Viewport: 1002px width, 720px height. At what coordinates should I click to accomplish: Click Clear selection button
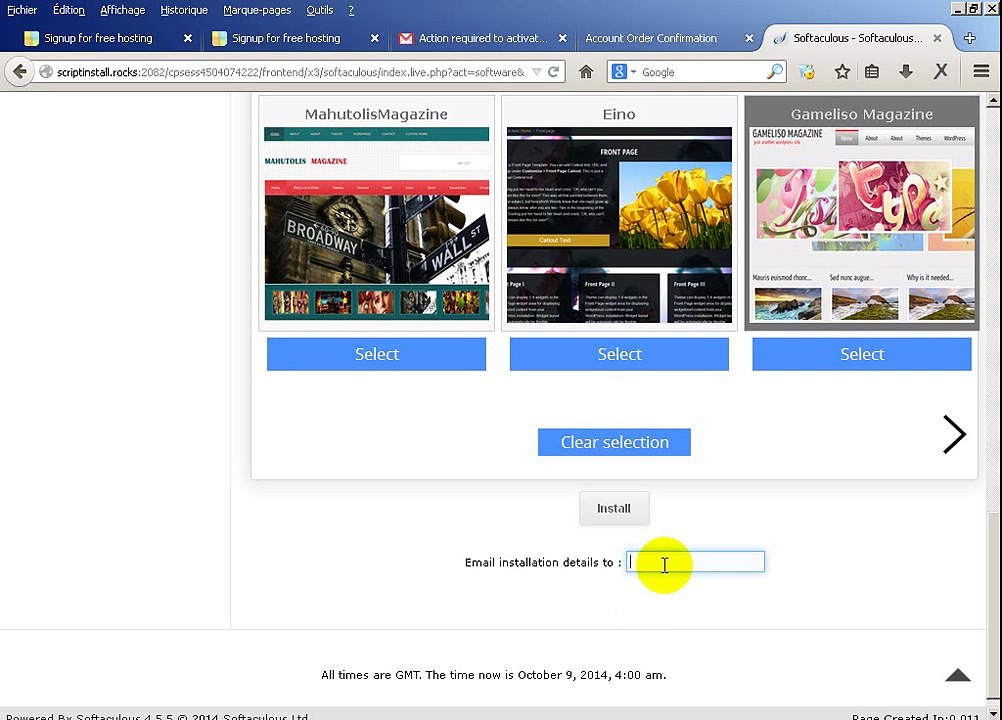(614, 442)
